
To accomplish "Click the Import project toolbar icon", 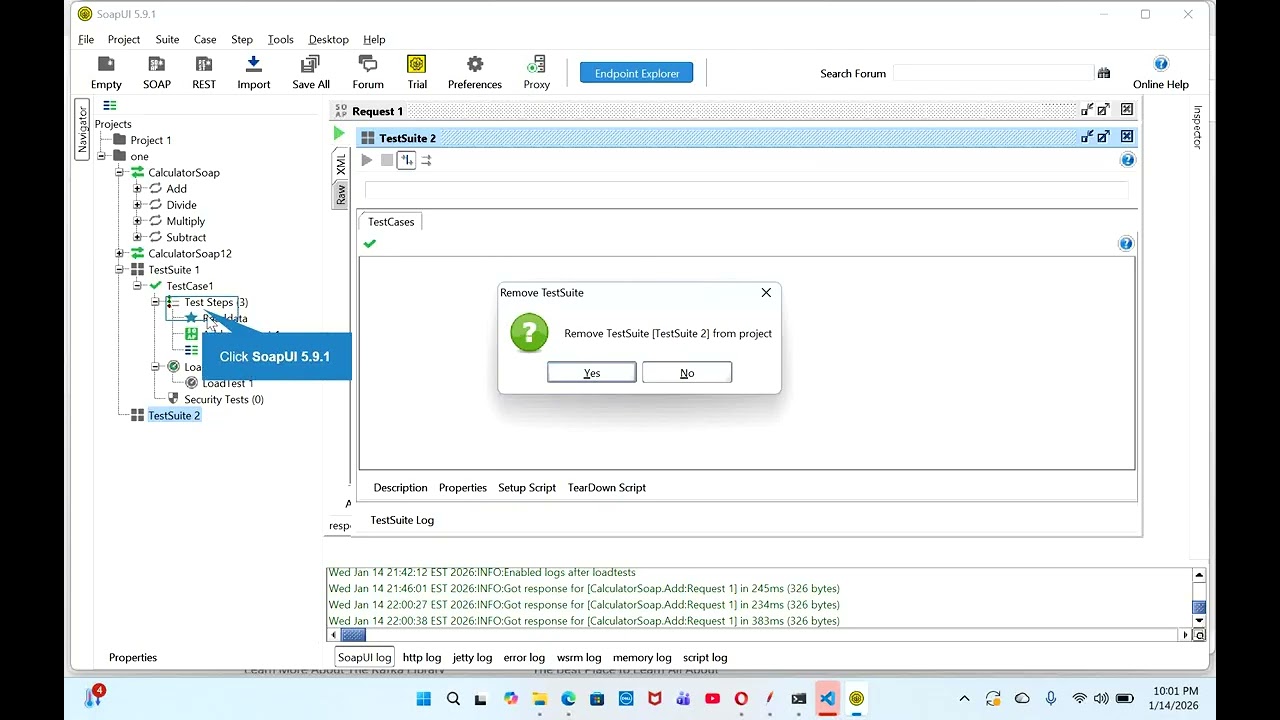I will point(254,73).
